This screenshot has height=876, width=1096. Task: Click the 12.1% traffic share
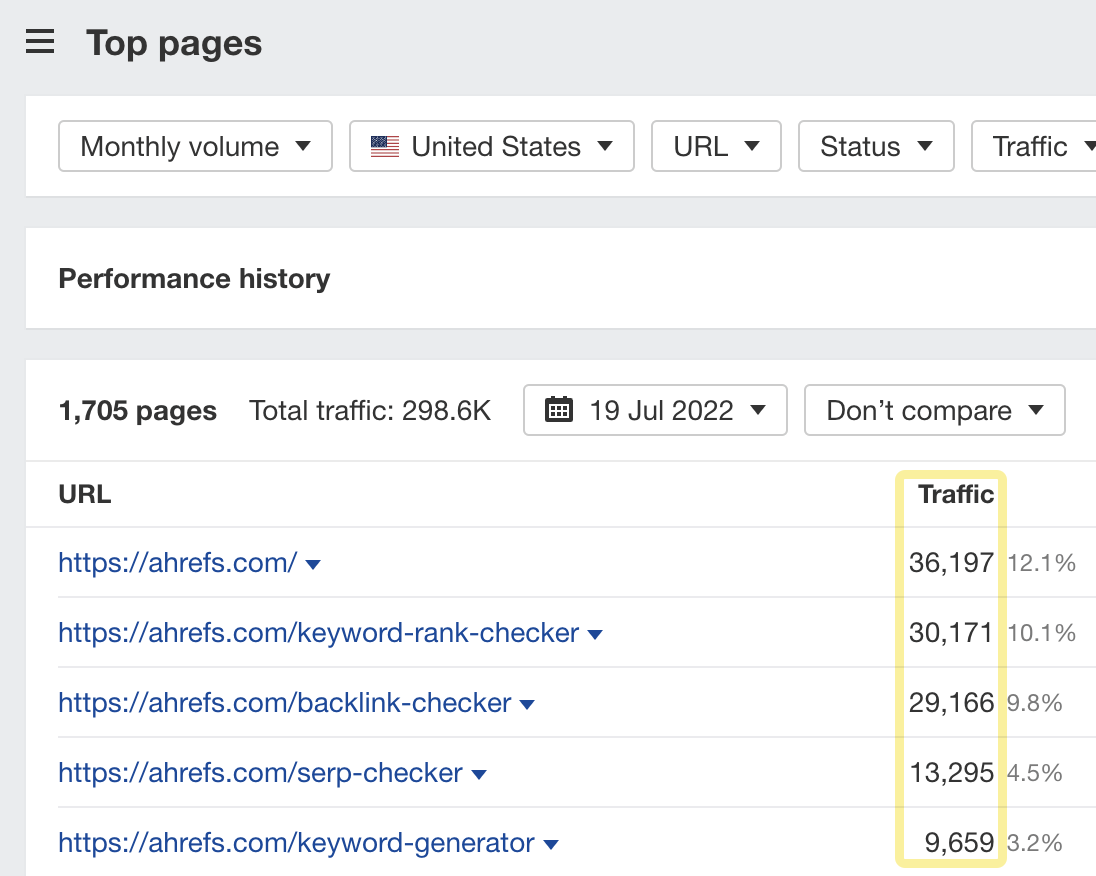click(1041, 563)
